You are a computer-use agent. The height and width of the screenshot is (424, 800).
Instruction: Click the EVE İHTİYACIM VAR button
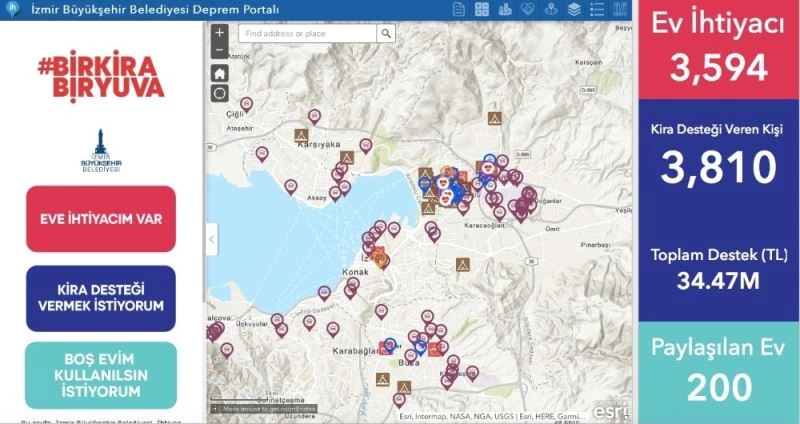tap(101, 218)
